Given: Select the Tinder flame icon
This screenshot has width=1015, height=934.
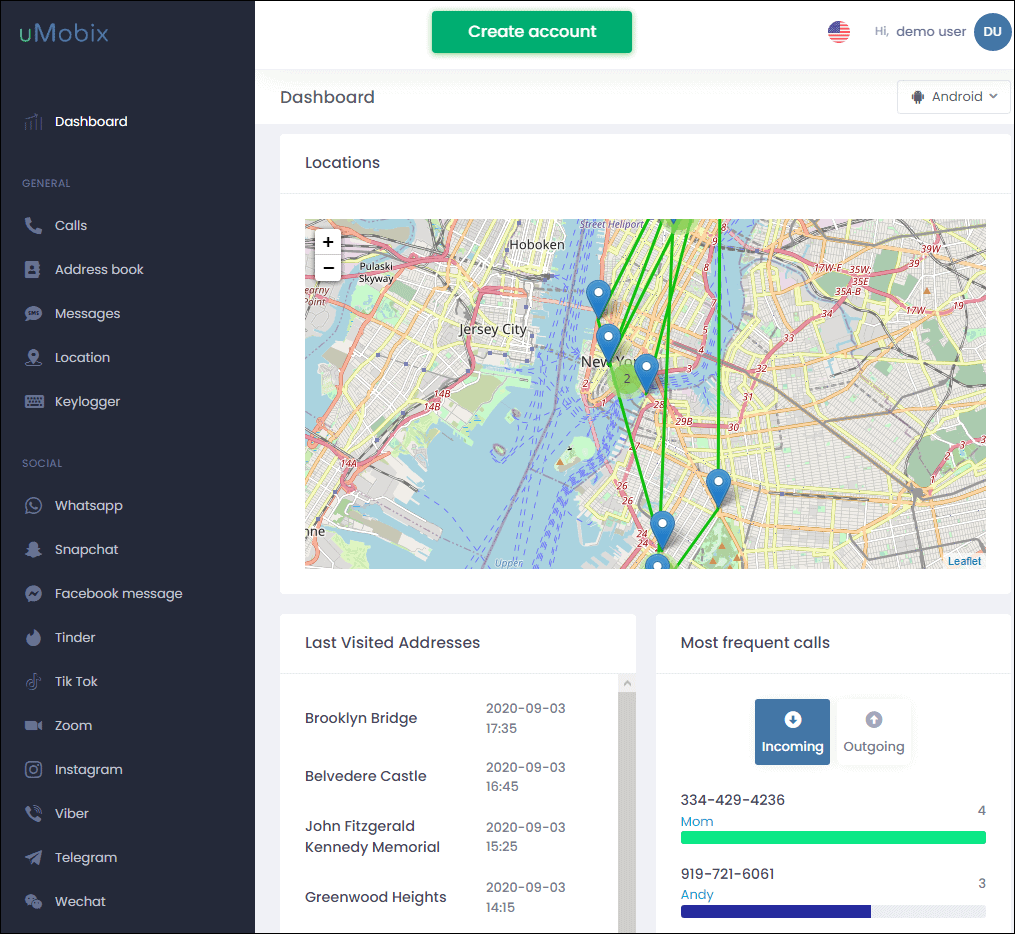Looking at the screenshot, I should click(34, 638).
